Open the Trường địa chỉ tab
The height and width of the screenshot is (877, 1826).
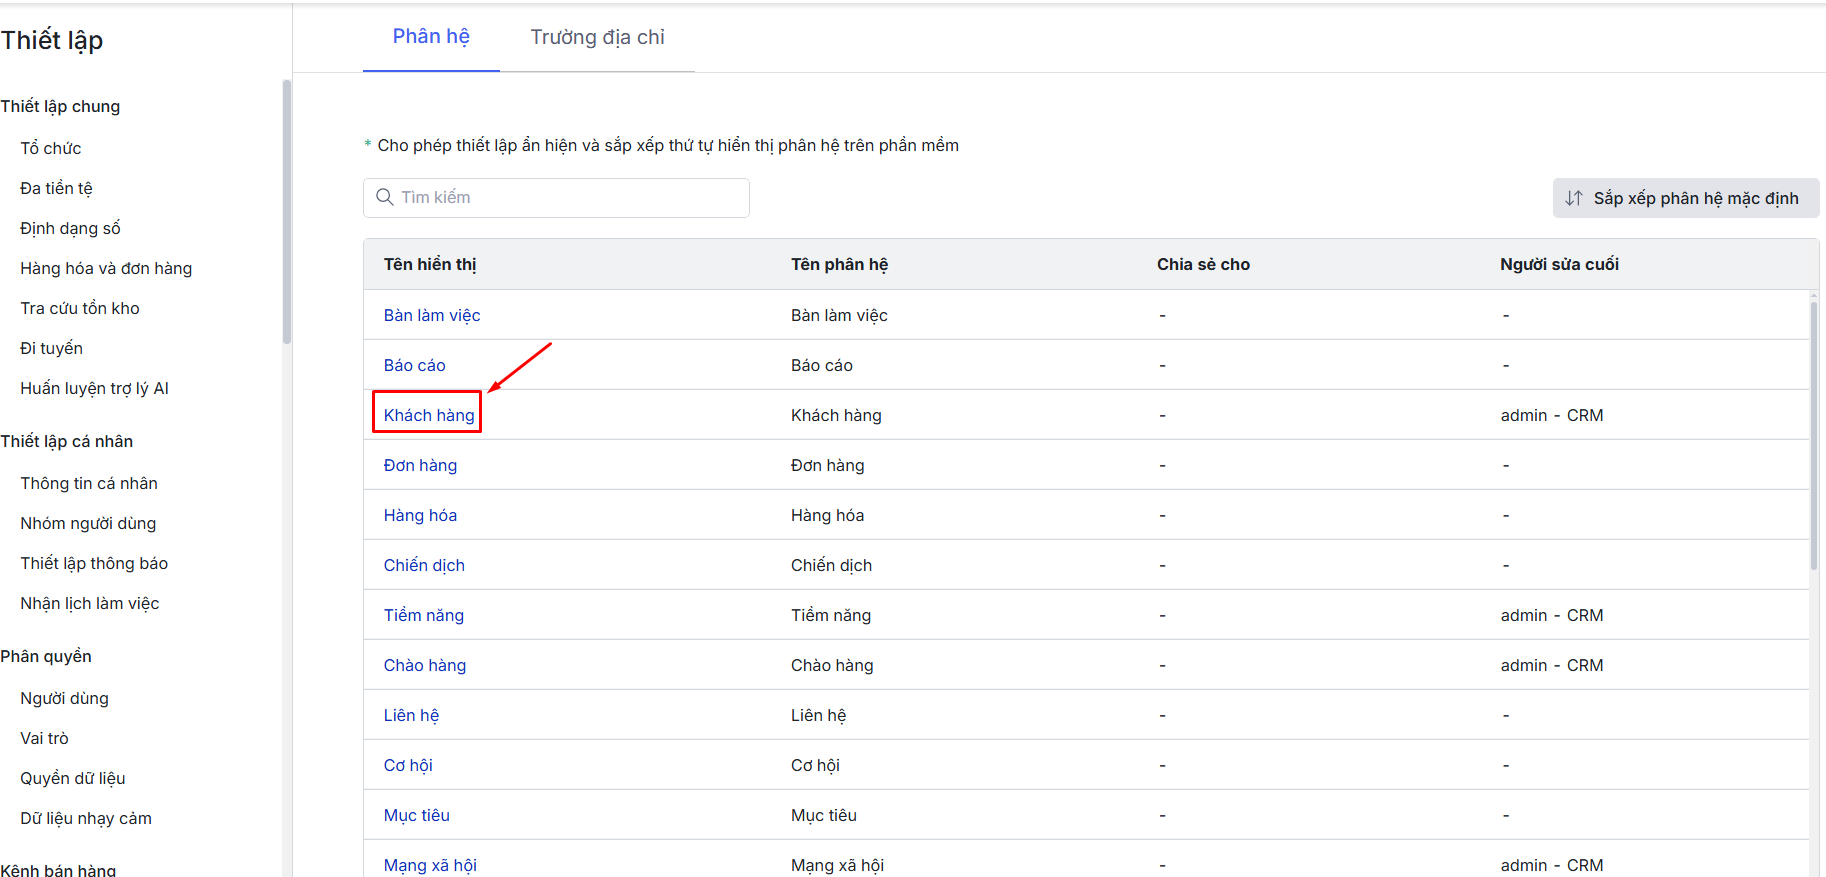point(597,38)
